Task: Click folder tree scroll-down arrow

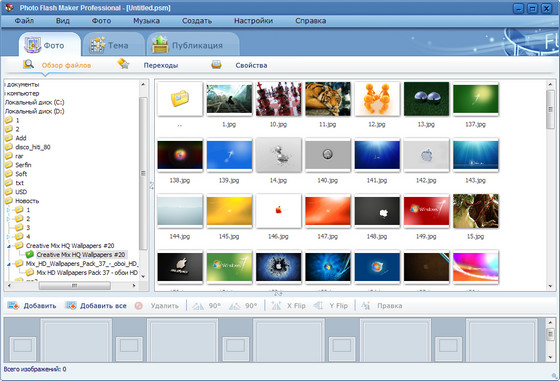Action: pos(143,276)
